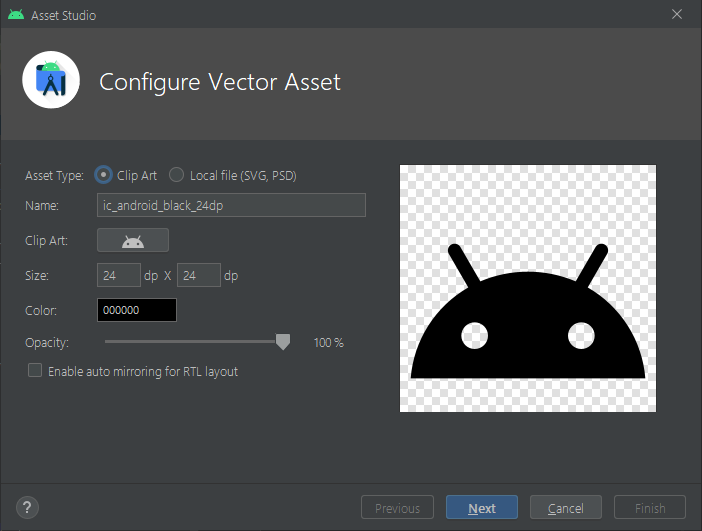The image size is (702, 531).
Task: Close the Asset Studio dialog
Action: pyautogui.click(x=677, y=14)
